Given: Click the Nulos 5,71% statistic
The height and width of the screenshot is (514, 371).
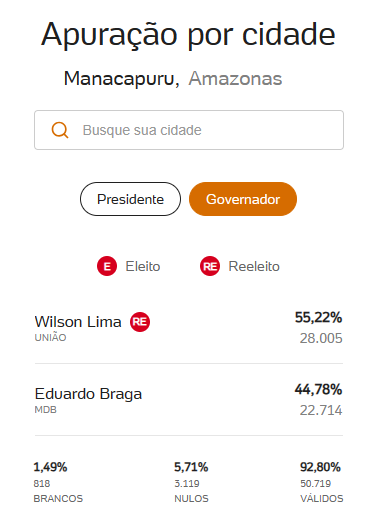Looking at the screenshot, I should [191, 467].
